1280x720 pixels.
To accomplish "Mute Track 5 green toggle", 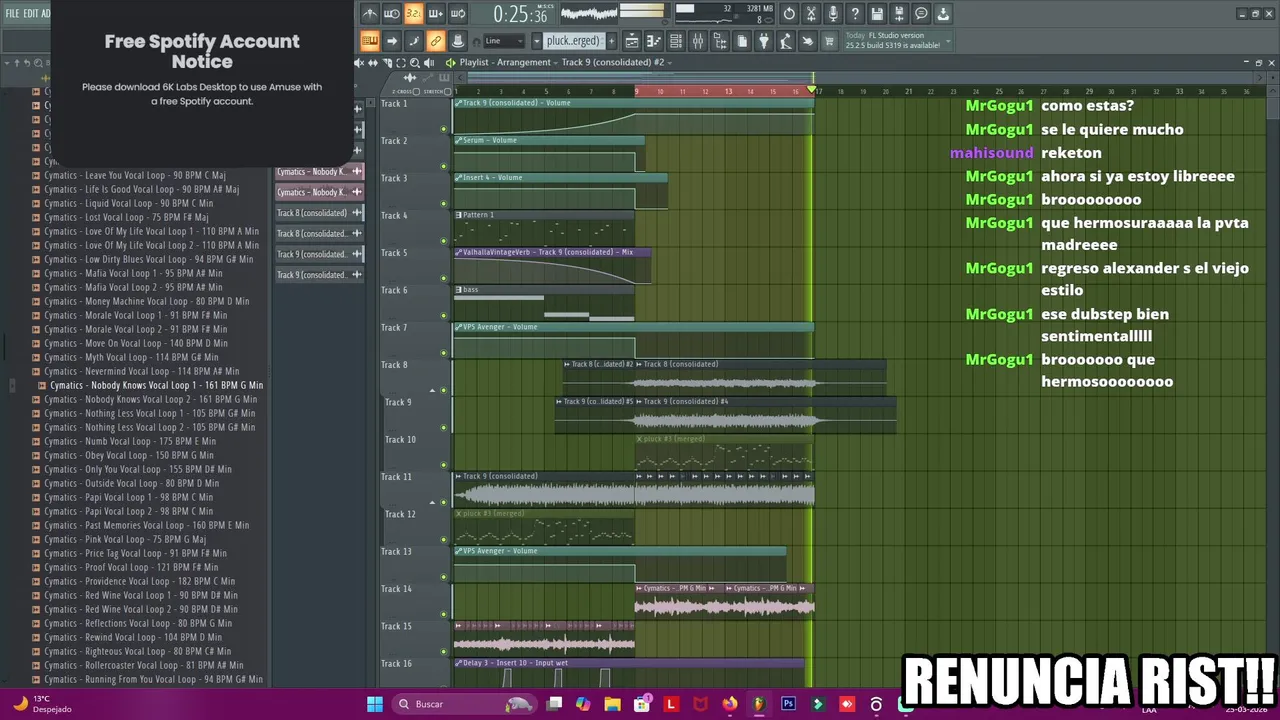I will point(444,278).
